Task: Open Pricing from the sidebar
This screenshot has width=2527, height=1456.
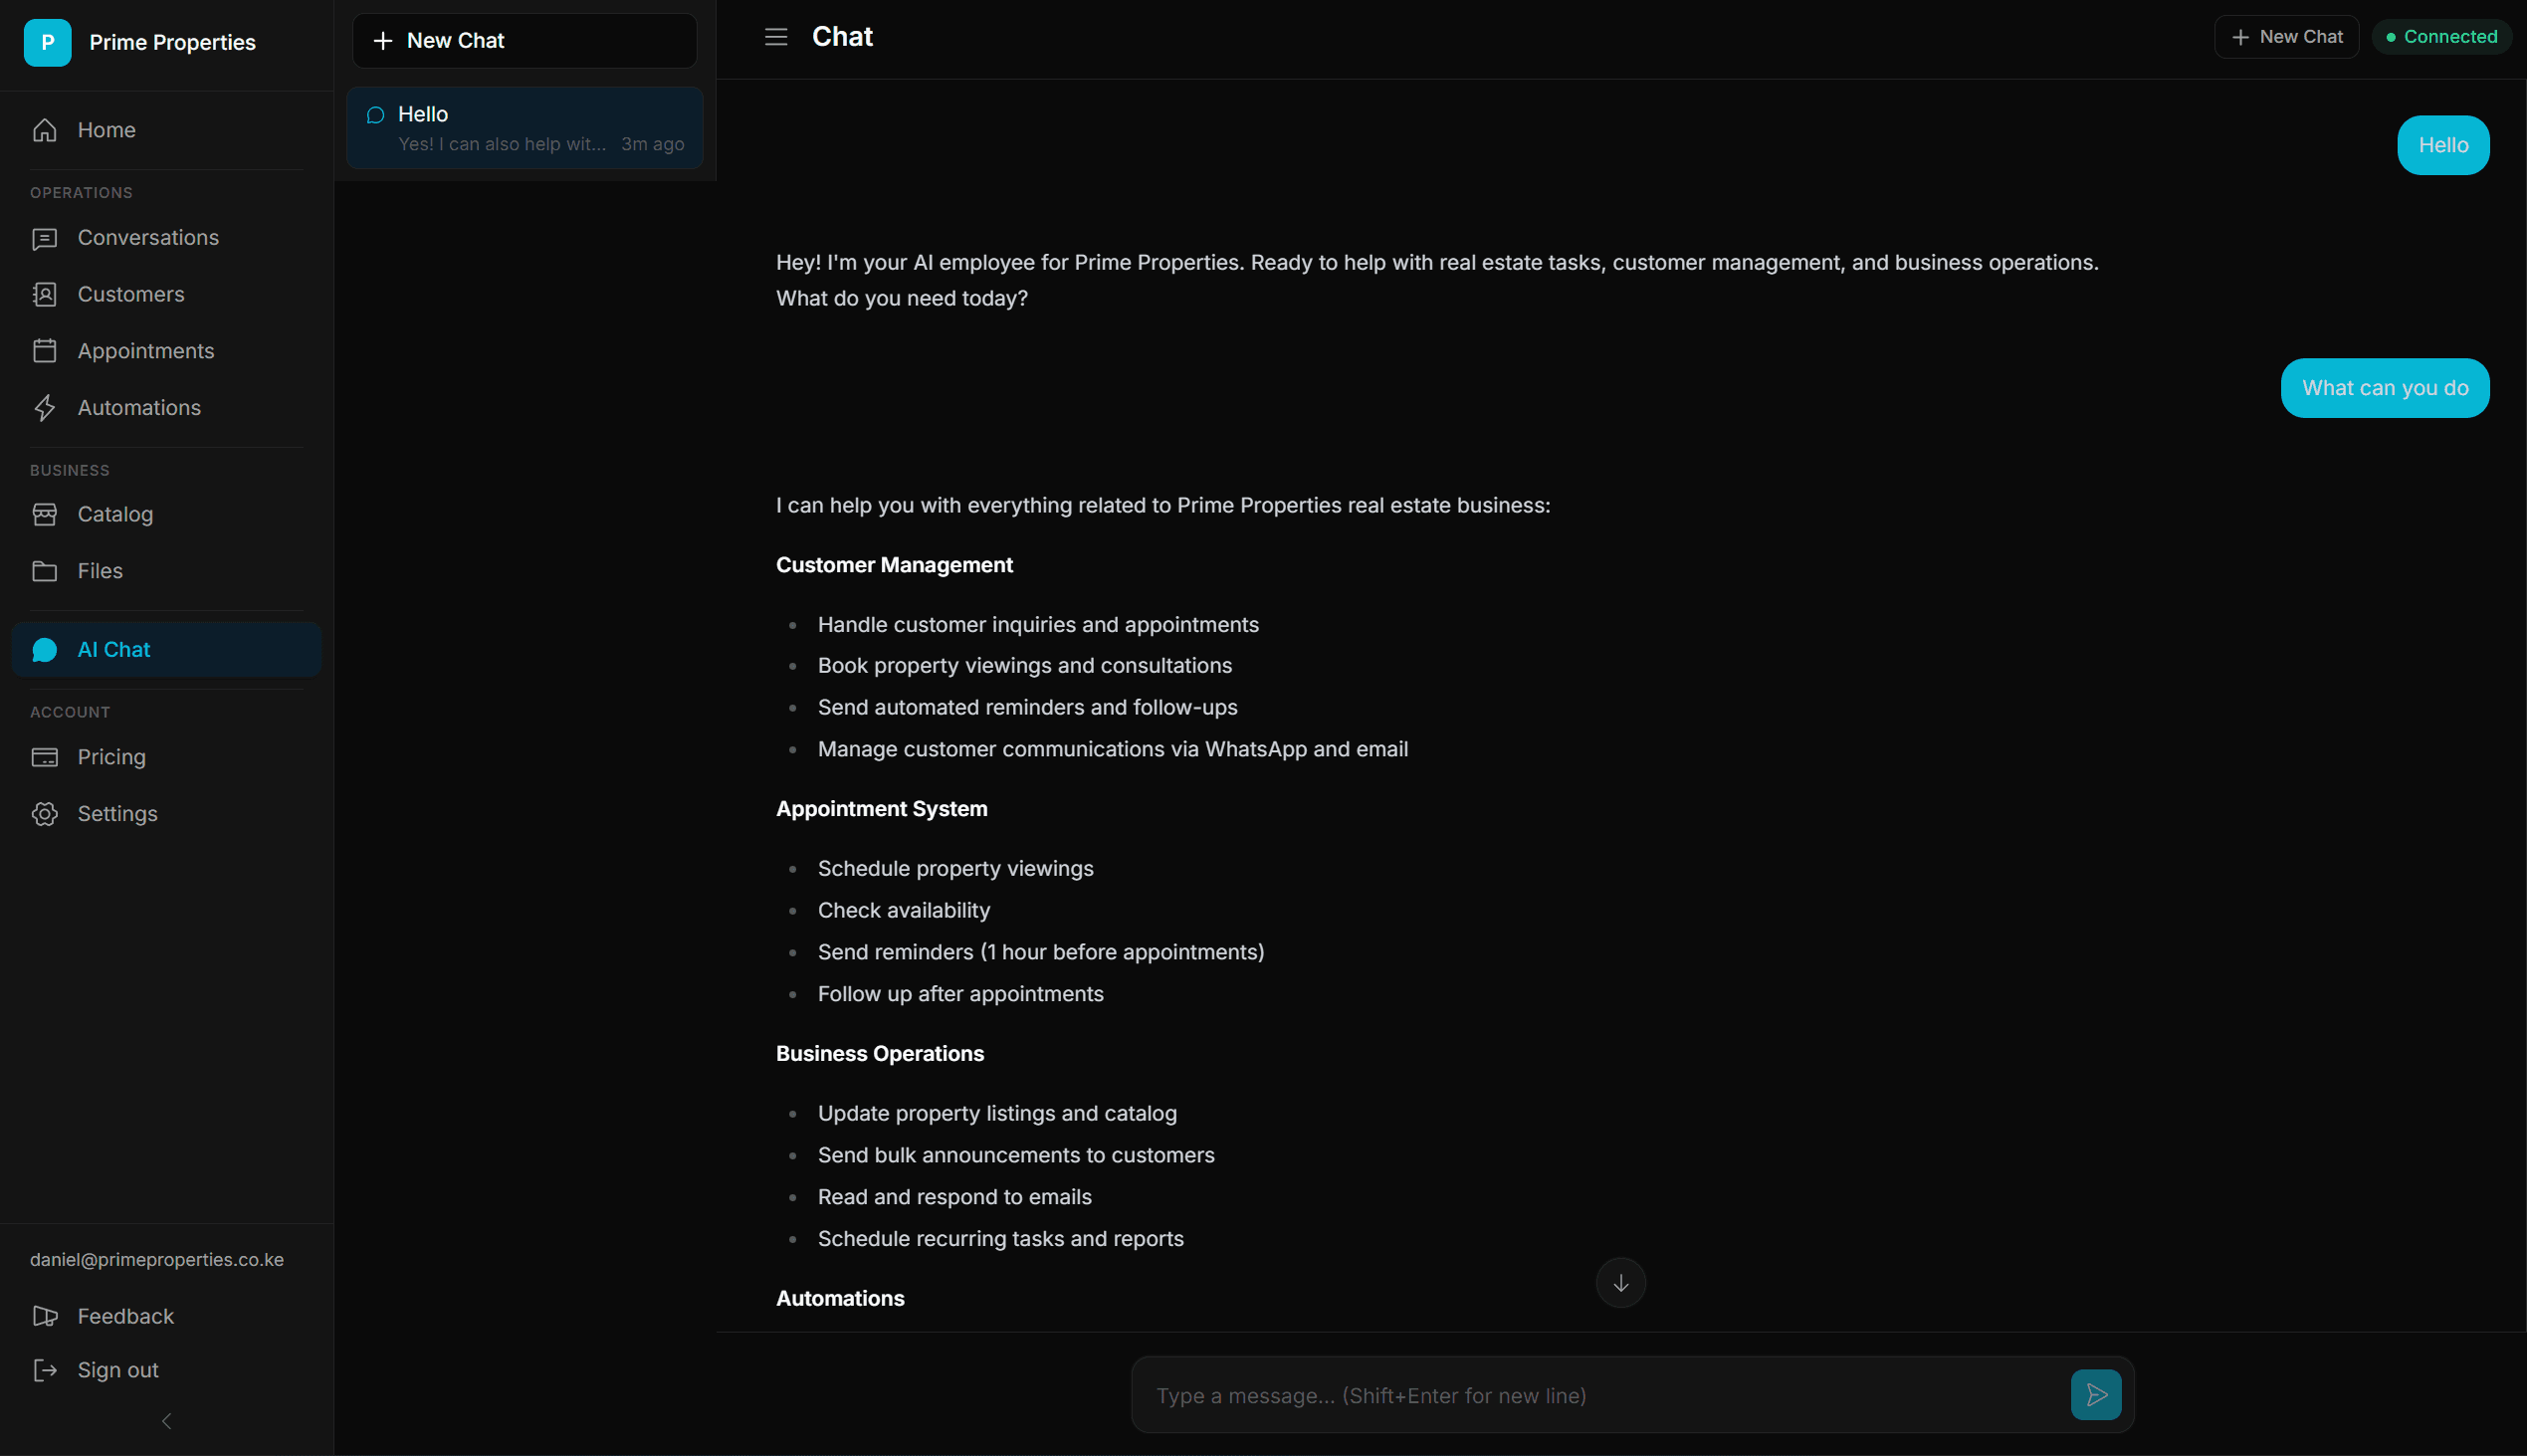Action: (111, 757)
